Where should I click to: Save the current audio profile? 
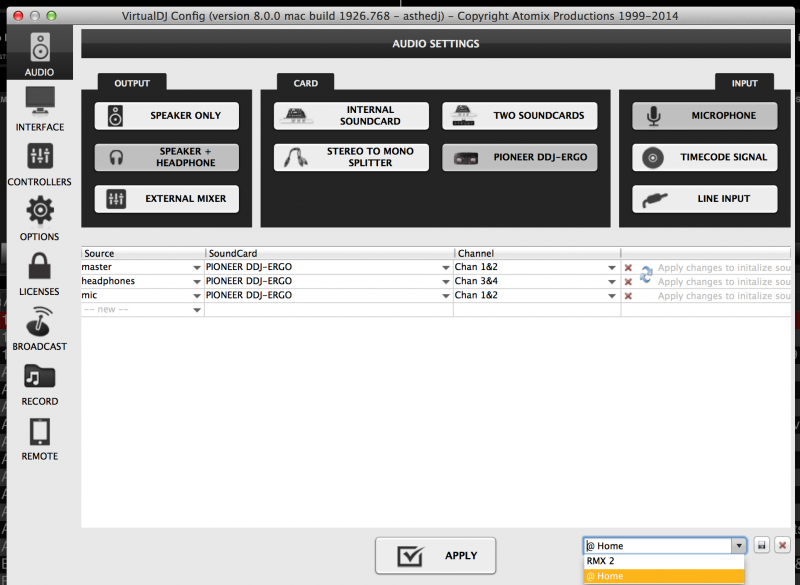(761, 546)
